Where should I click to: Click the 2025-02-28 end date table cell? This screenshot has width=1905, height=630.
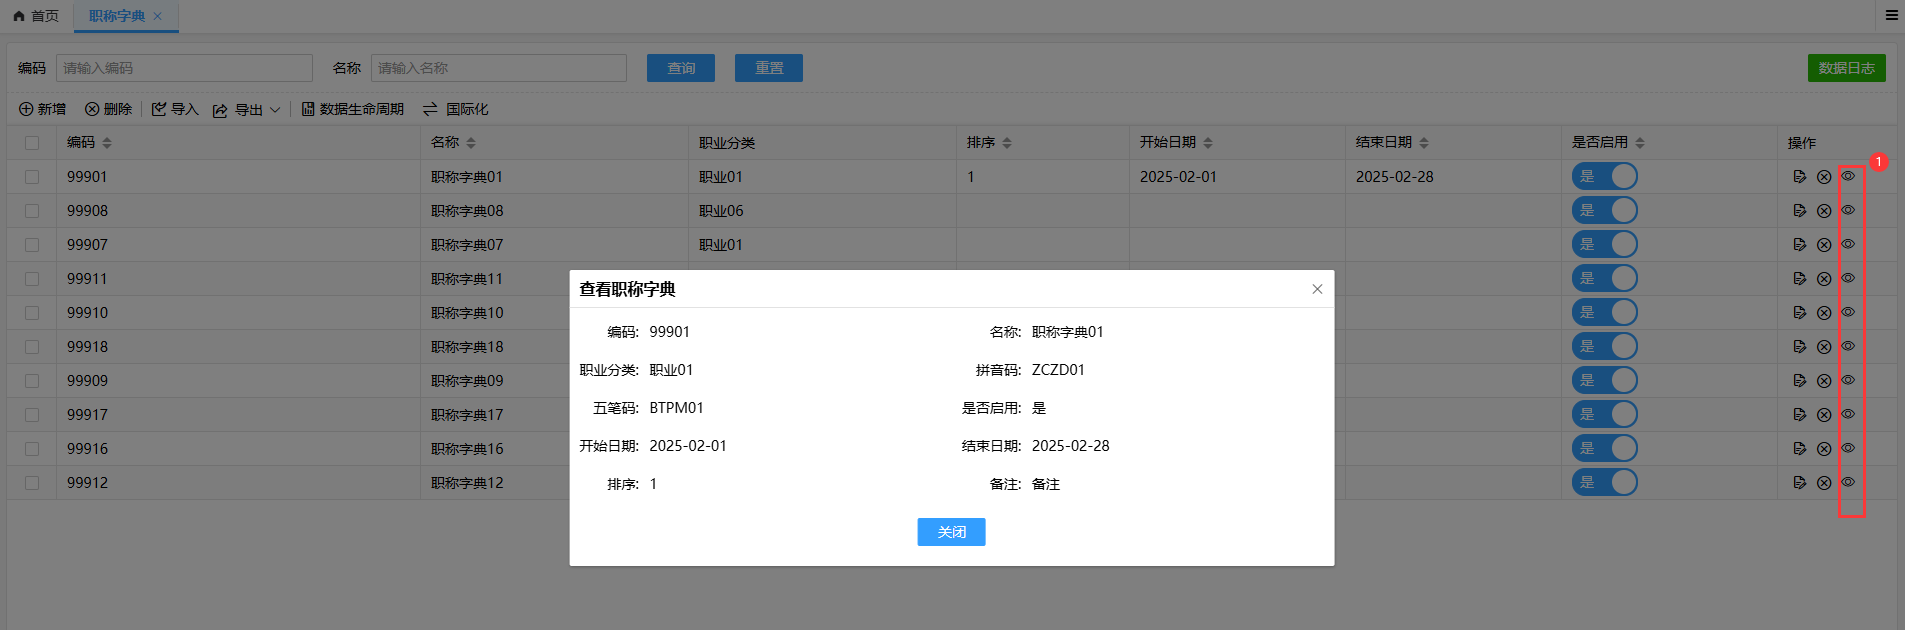point(1394,177)
